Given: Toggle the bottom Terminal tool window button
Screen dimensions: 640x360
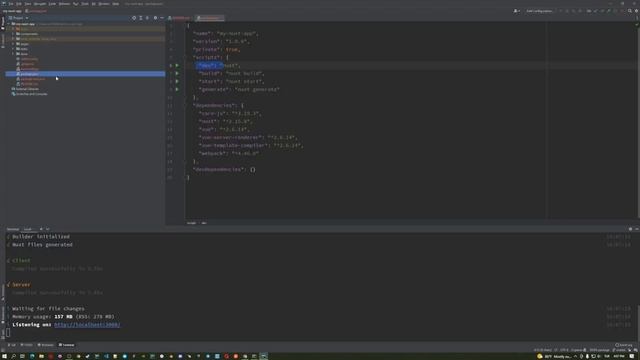Looking at the screenshot, I should click(67, 345).
